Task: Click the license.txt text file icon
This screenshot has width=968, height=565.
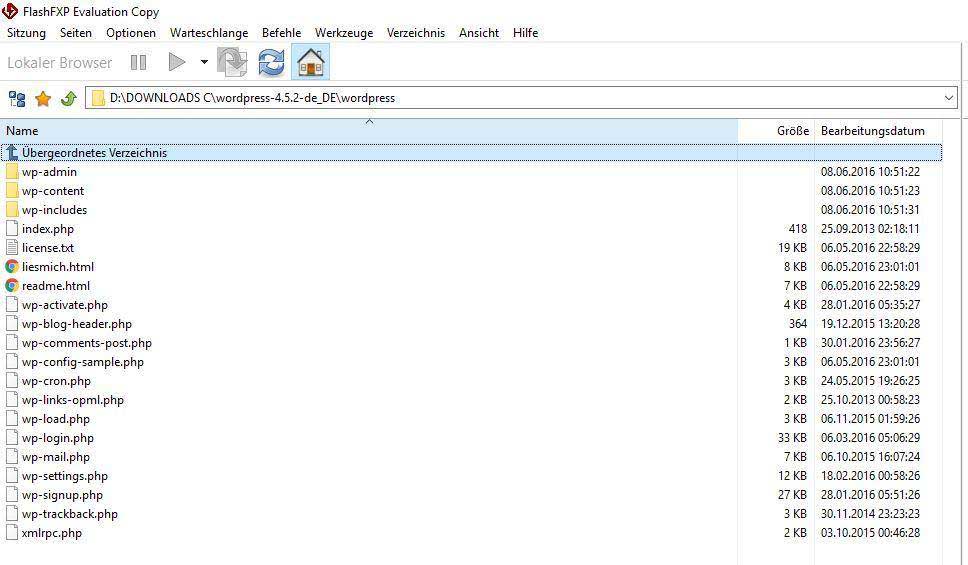Action: click(12, 248)
